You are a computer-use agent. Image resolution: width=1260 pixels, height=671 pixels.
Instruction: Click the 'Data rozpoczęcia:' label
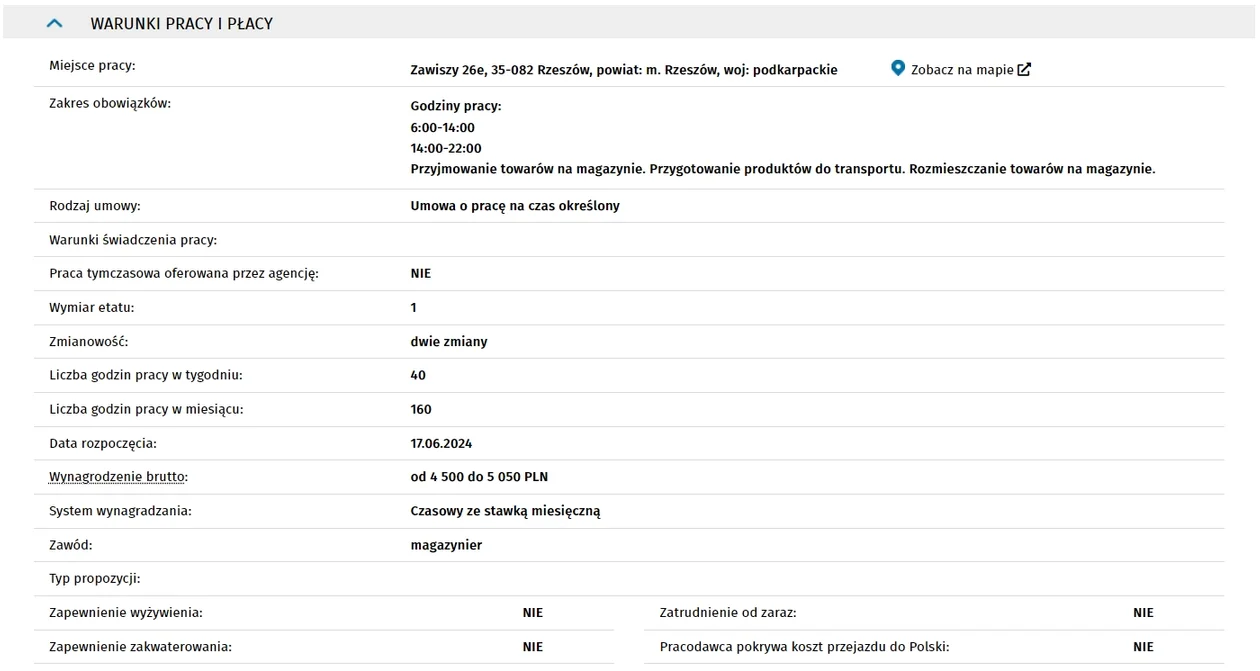point(103,443)
